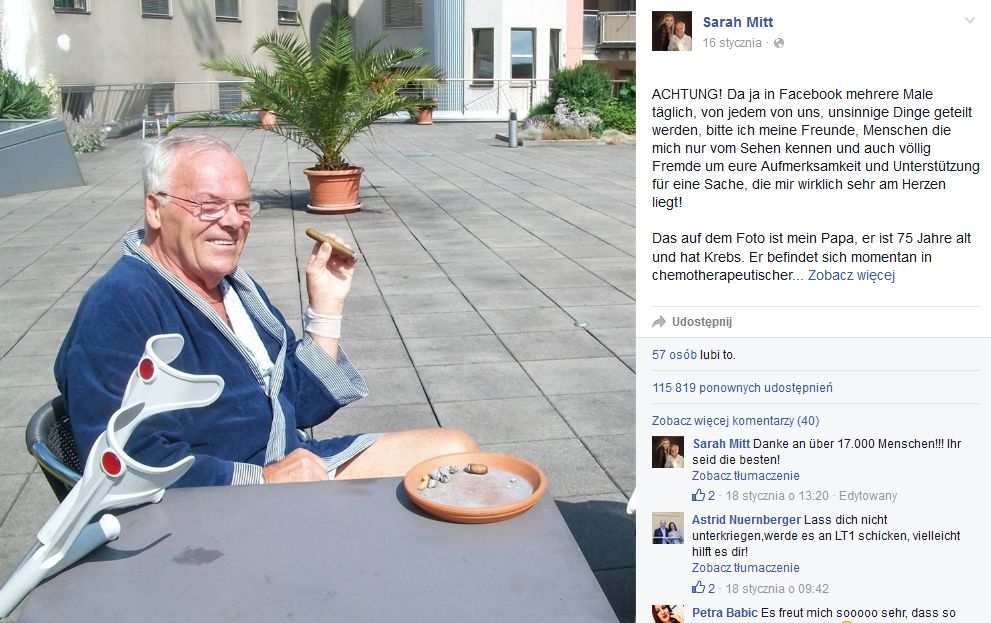Open Petra Babic's profile name link
The width and height of the screenshot is (991, 623).
point(724,612)
